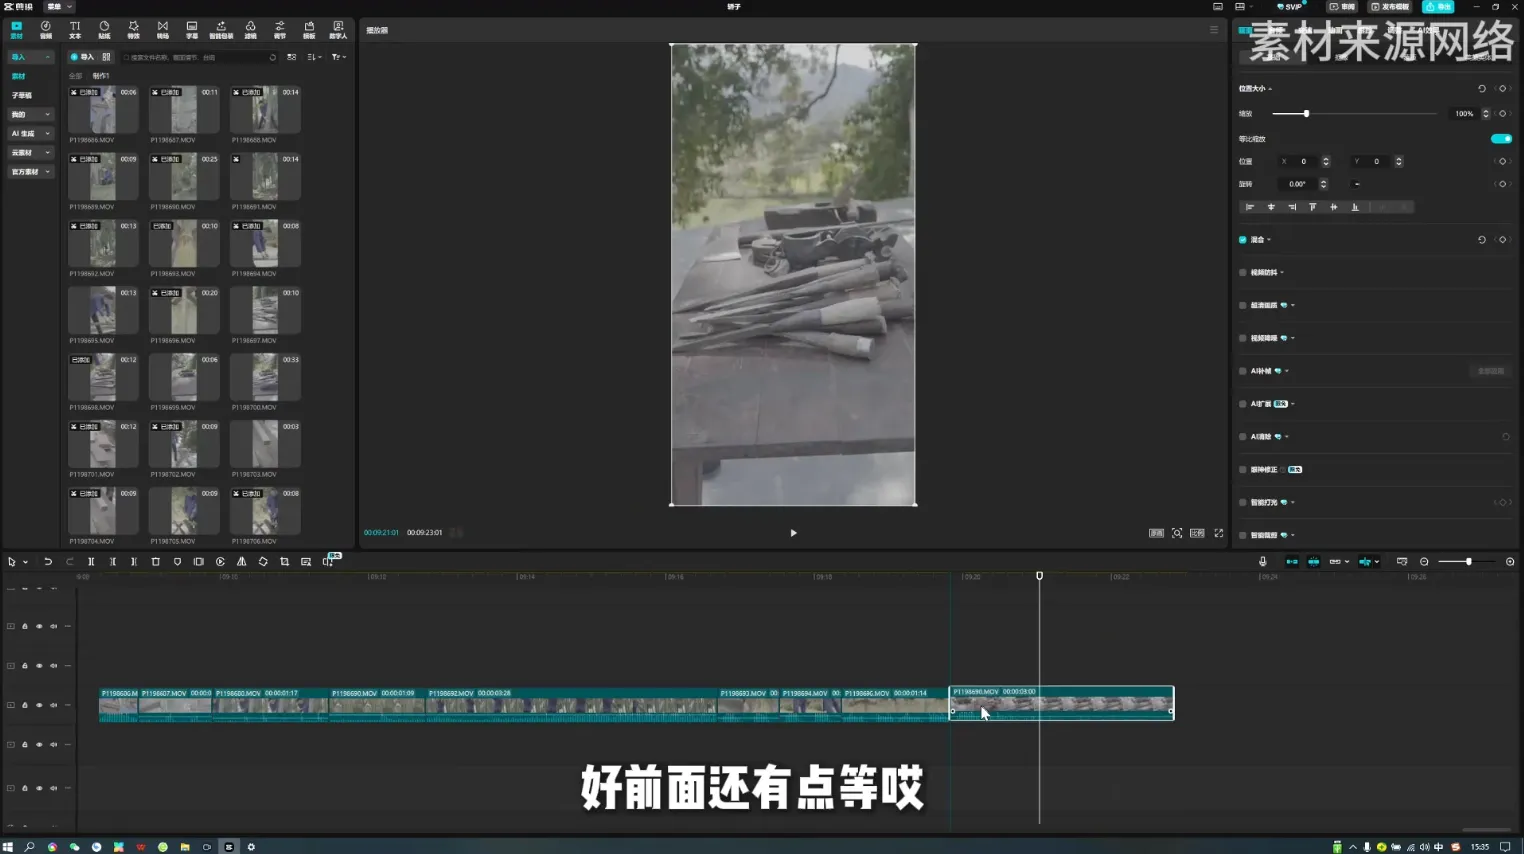Click the Mirror clip icon in timeline toolbar
Viewport: 1524px width, 854px height.
click(x=242, y=561)
